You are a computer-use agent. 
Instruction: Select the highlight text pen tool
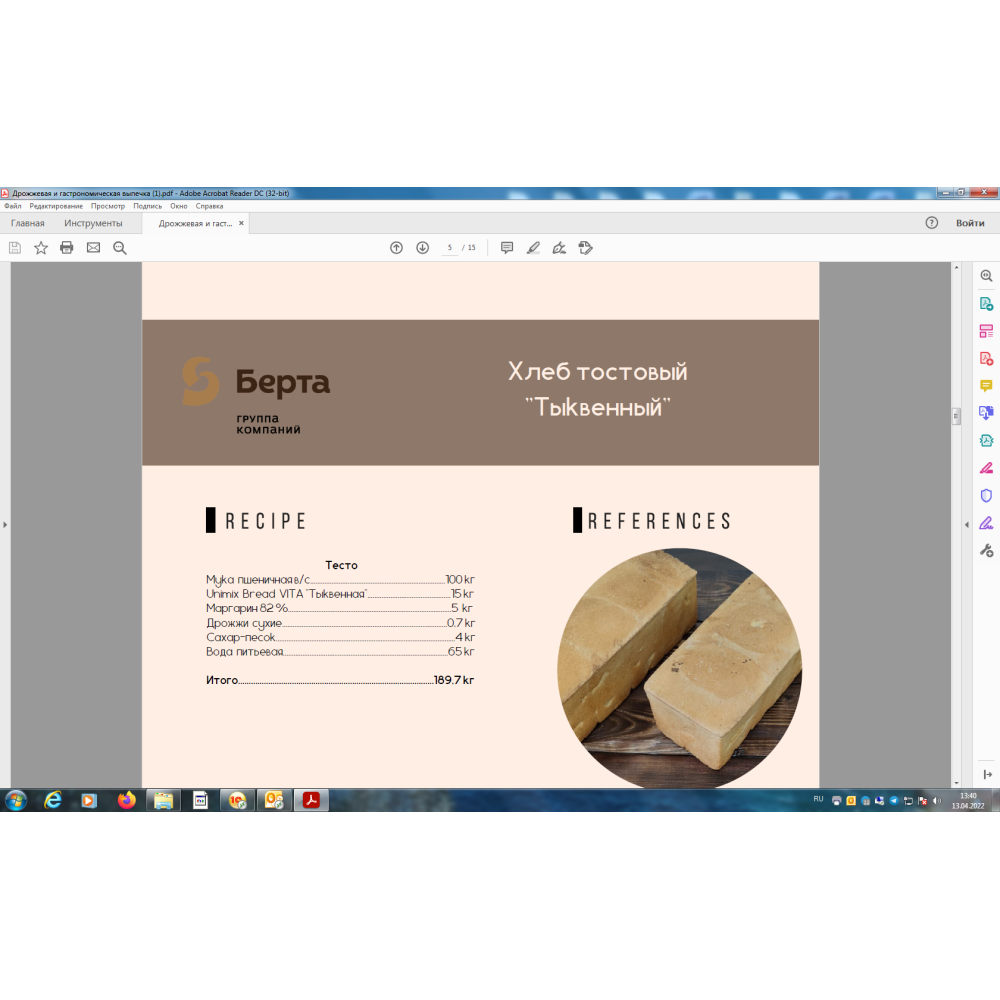tap(533, 248)
